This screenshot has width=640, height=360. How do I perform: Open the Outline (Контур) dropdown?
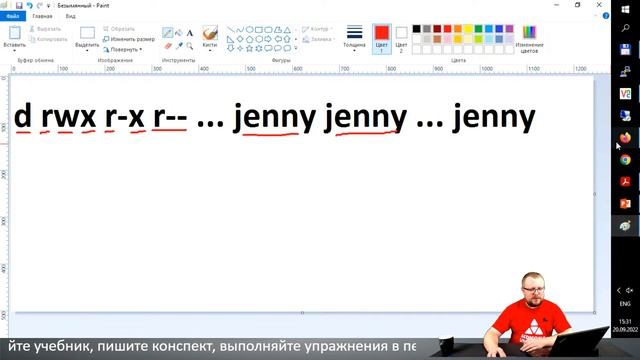pyautogui.click(x=318, y=29)
